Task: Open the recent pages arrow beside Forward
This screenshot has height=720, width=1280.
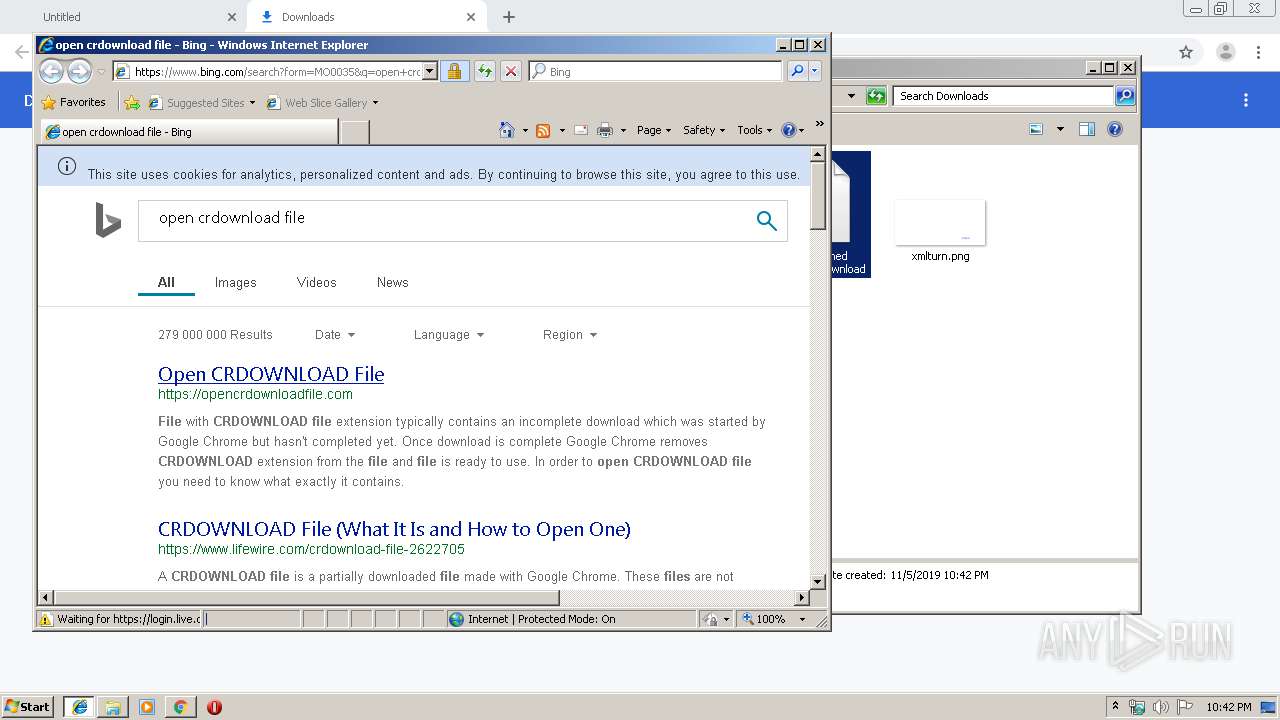Action: pos(101,72)
